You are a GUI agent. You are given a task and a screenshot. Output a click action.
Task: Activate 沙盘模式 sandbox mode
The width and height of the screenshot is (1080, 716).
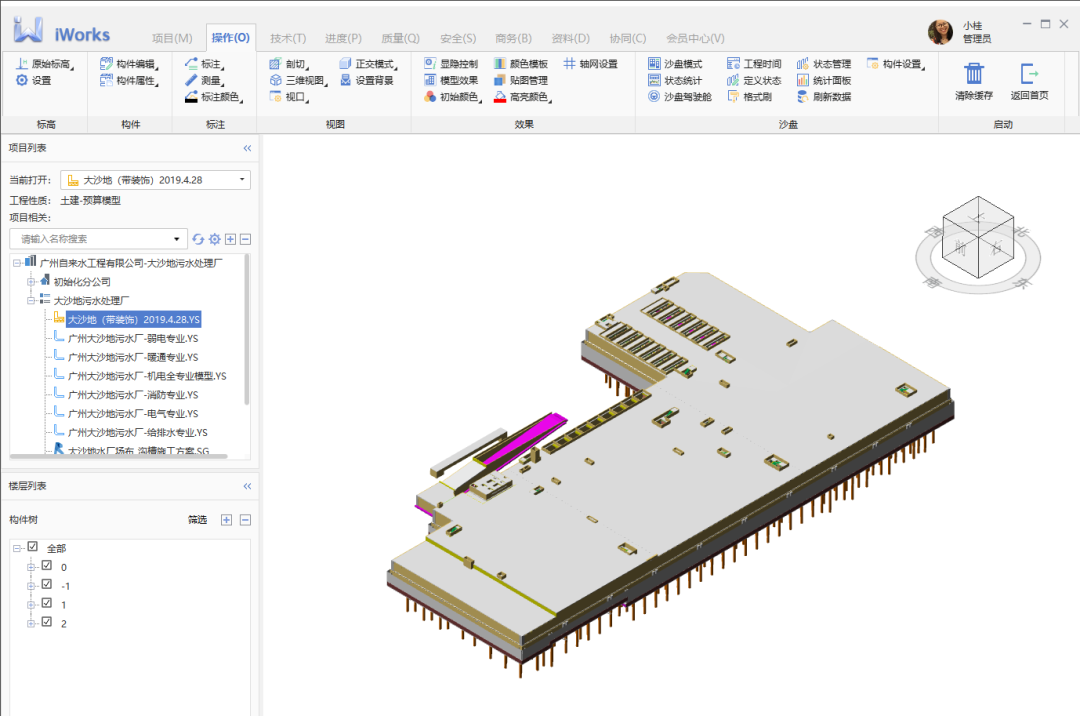coord(675,64)
